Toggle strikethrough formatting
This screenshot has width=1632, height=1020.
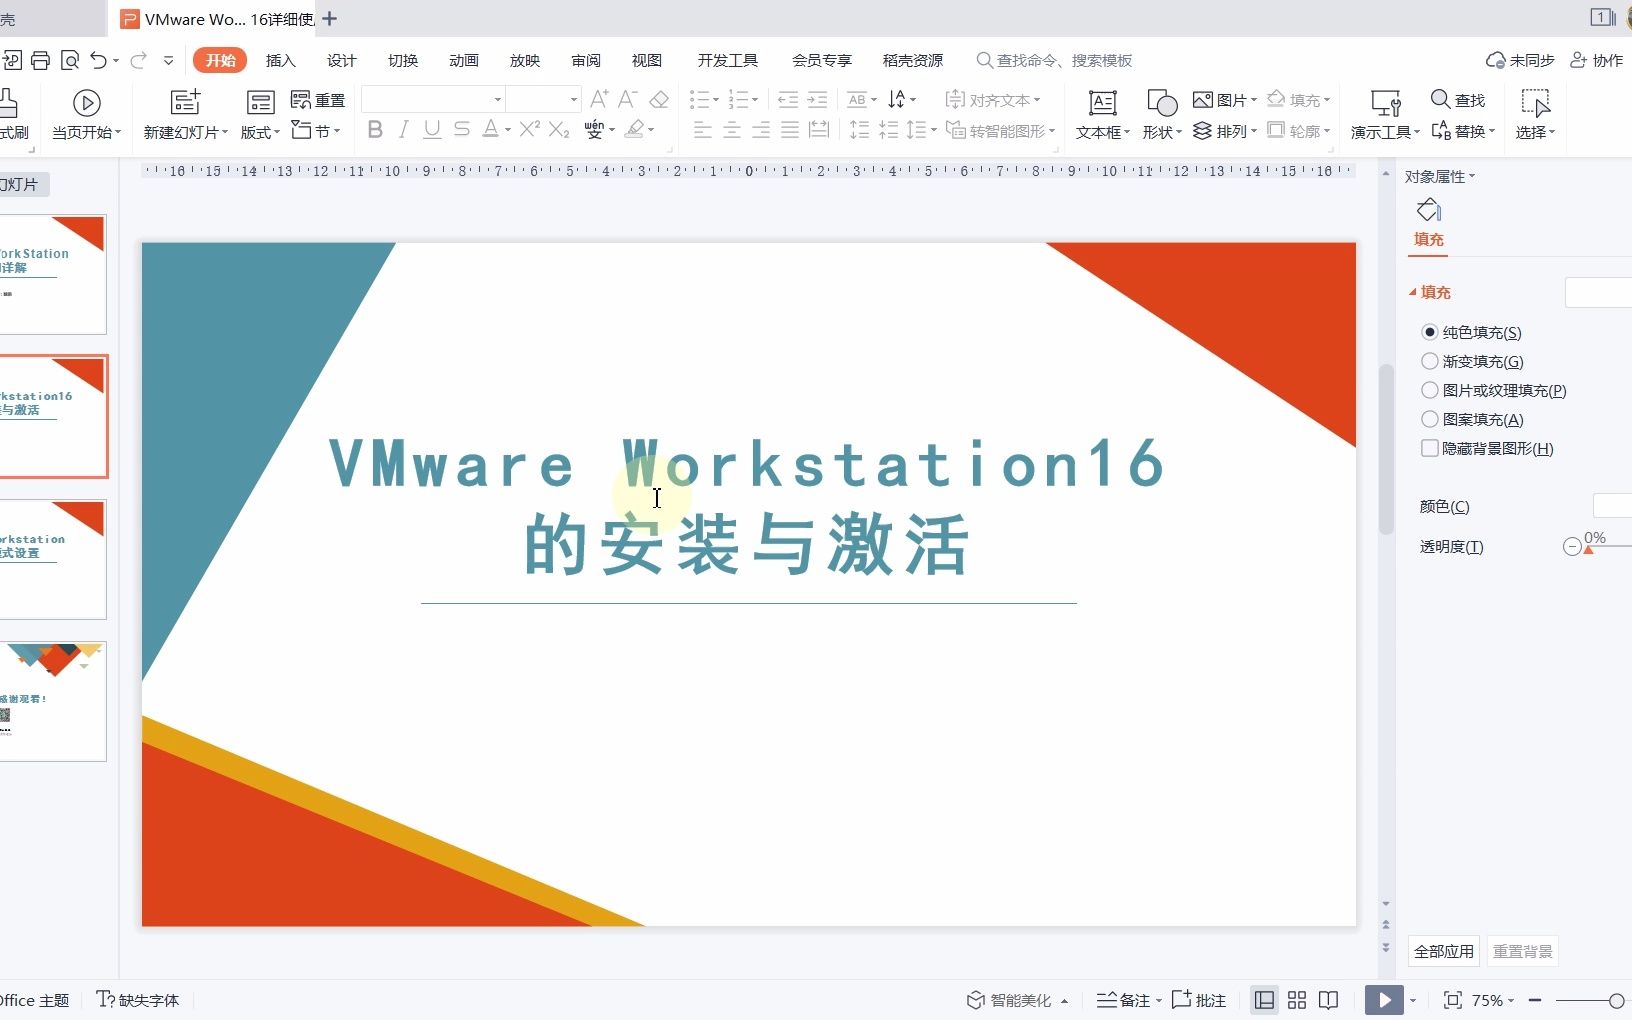tap(461, 130)
